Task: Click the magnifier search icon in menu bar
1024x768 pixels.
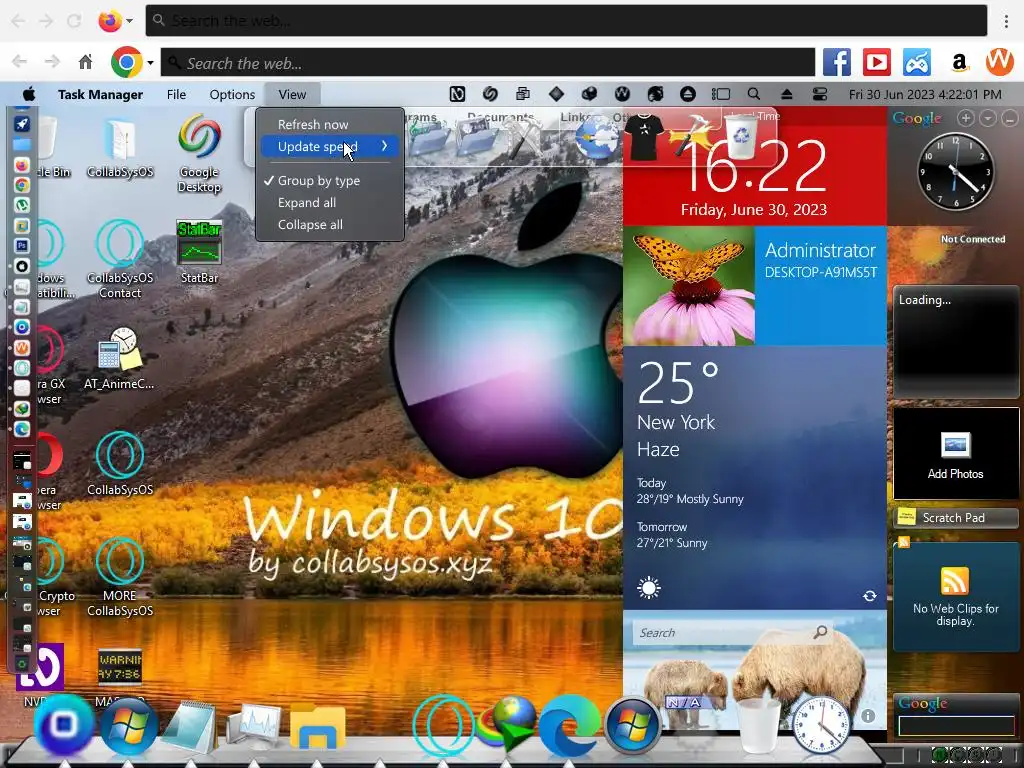Action: 754,94
